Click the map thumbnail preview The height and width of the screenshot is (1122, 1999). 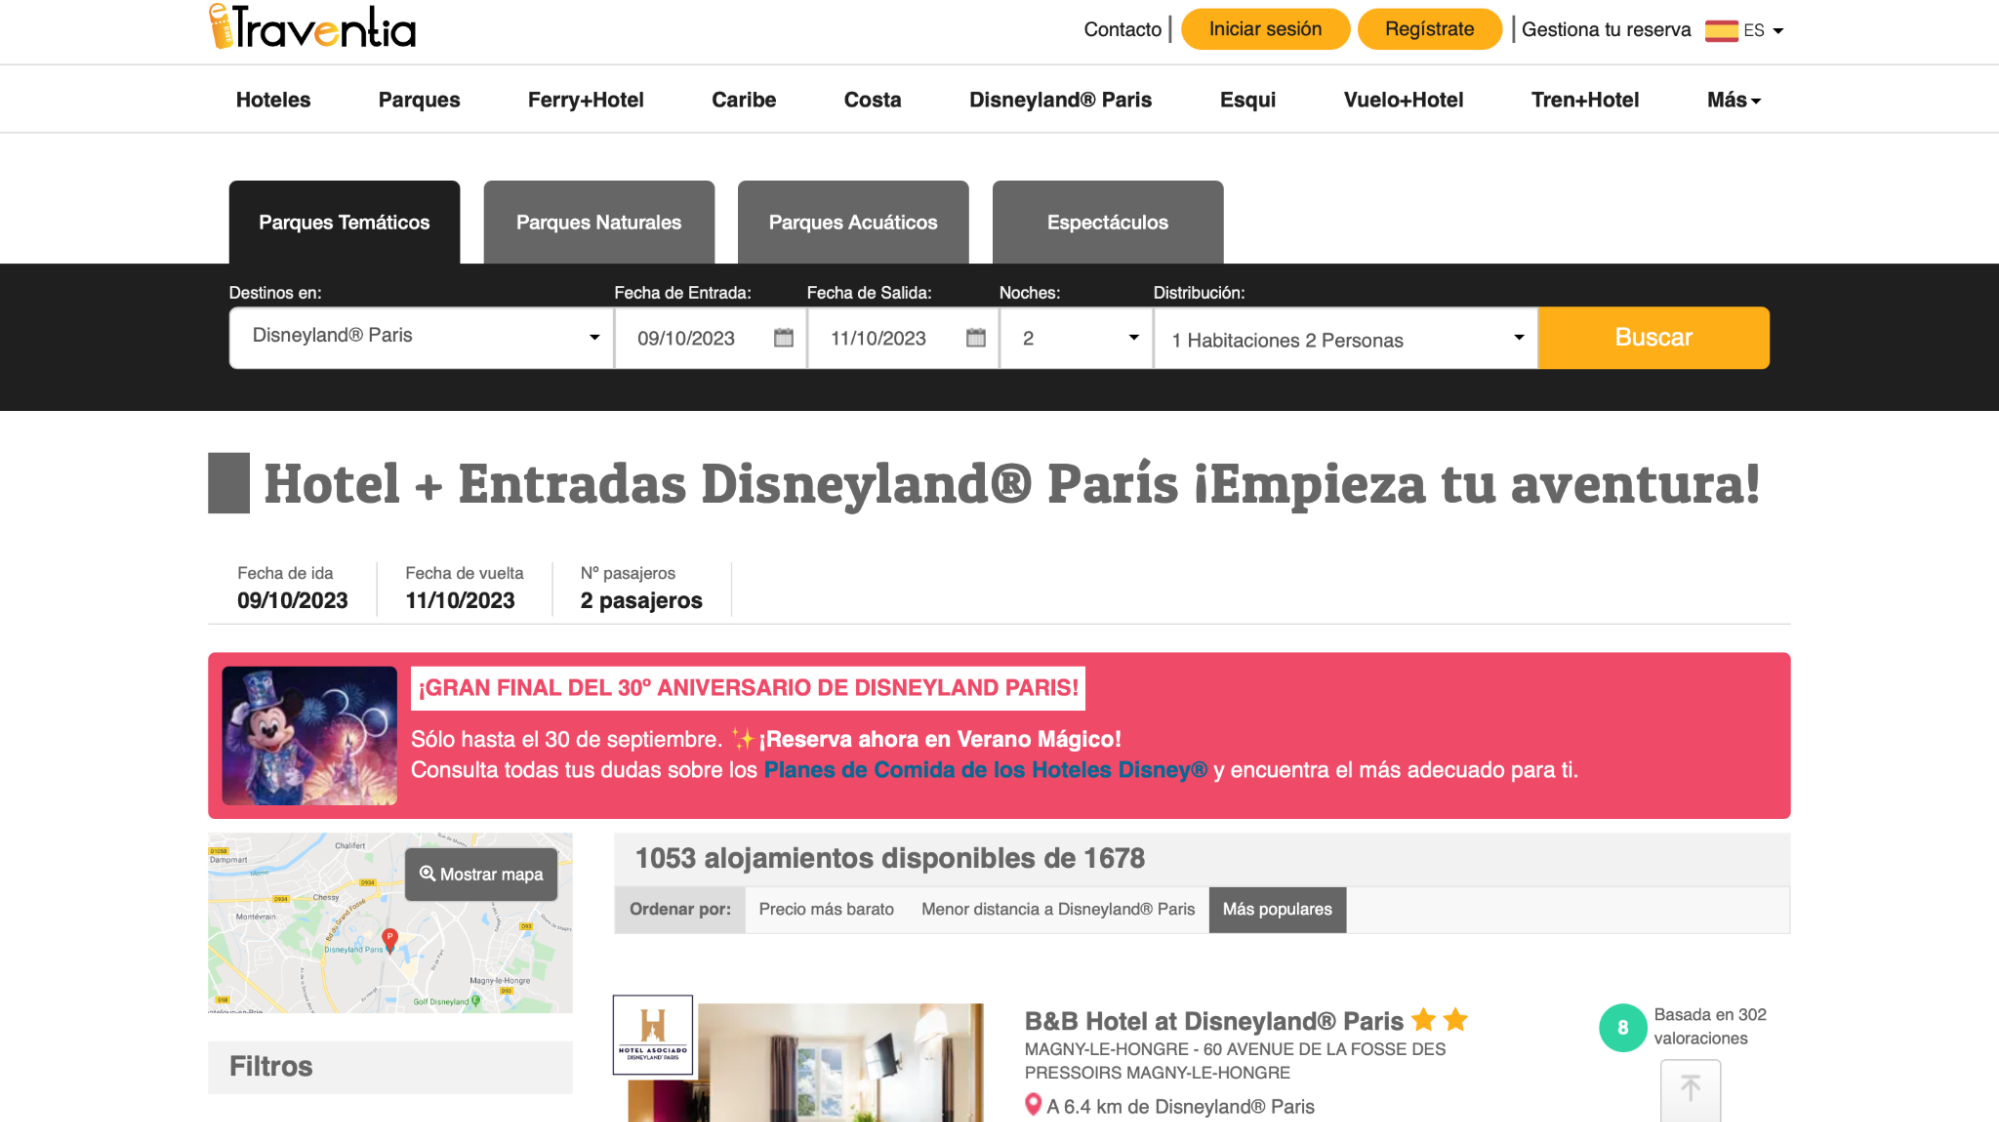390,922
